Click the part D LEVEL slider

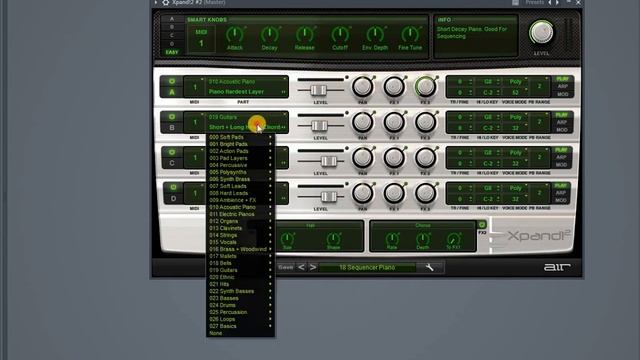point(329,197)
